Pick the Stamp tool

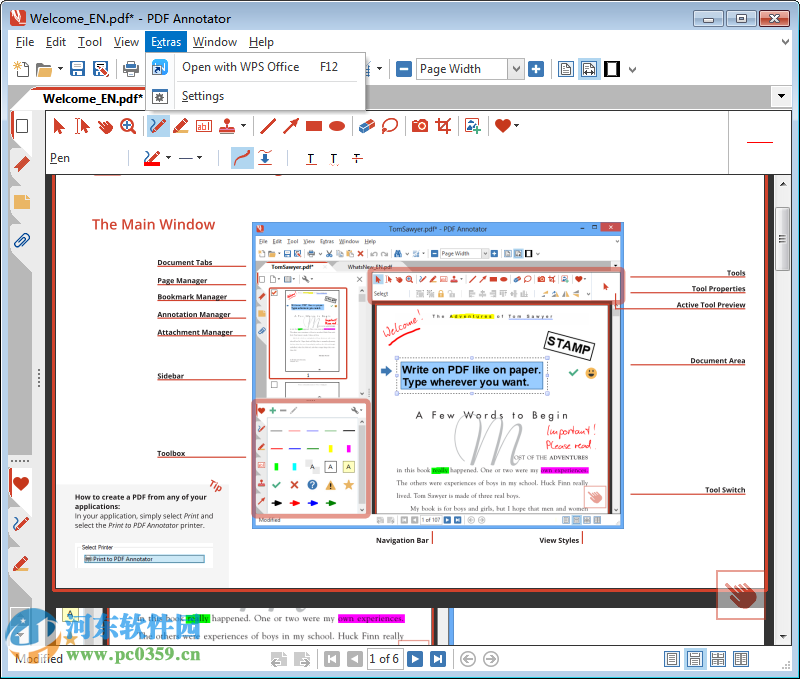tap(228, 126)
